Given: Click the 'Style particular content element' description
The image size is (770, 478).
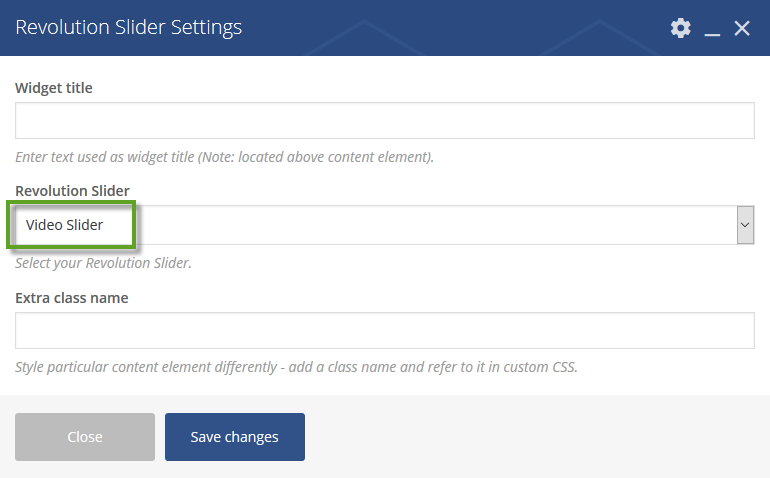Looking at the screenshot, I should [x=296, y=367].
